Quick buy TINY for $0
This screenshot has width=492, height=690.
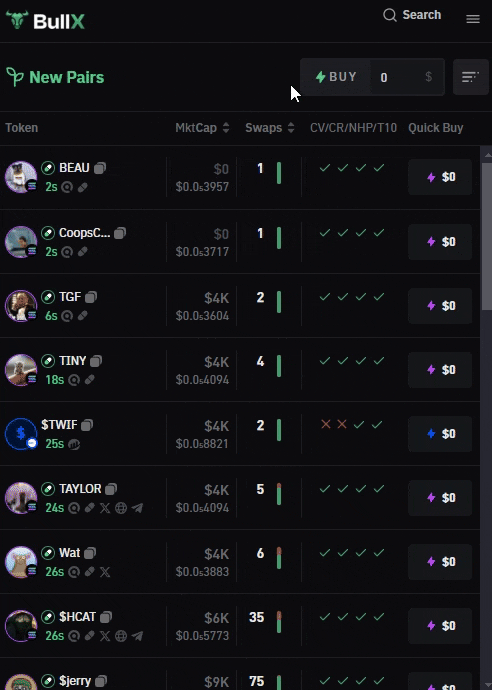coord(440,370)
